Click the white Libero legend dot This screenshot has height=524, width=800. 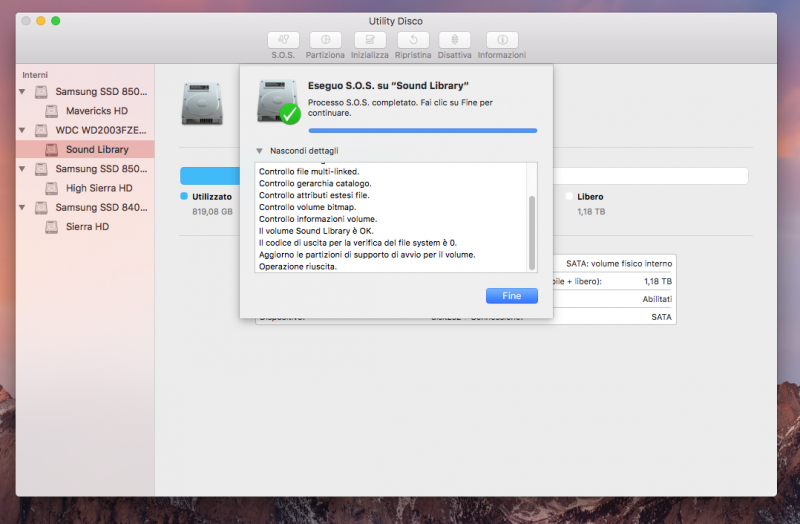click(x=569, y=196)
